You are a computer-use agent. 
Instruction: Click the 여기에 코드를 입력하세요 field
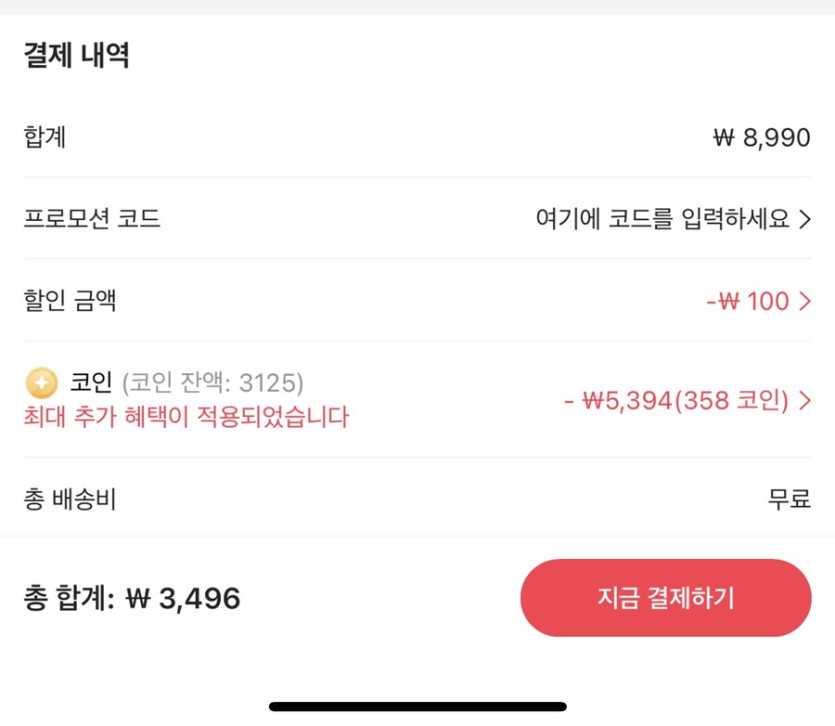pyautogui.click(x=663, y=219)
